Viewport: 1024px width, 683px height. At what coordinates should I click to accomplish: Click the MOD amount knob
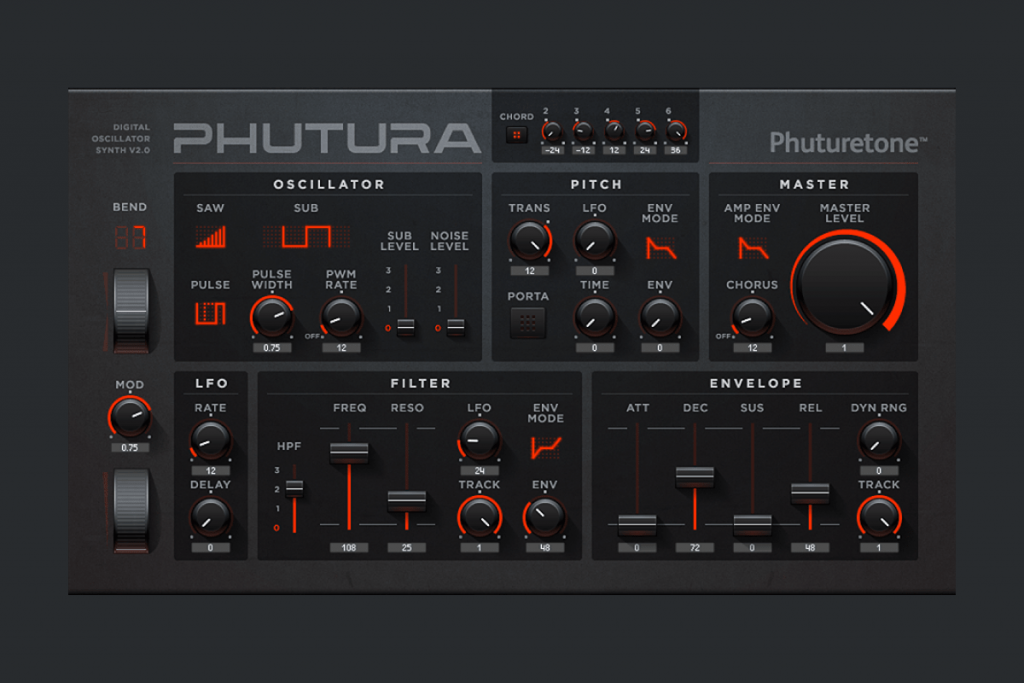pyautogui.click(x=129, y=417)
